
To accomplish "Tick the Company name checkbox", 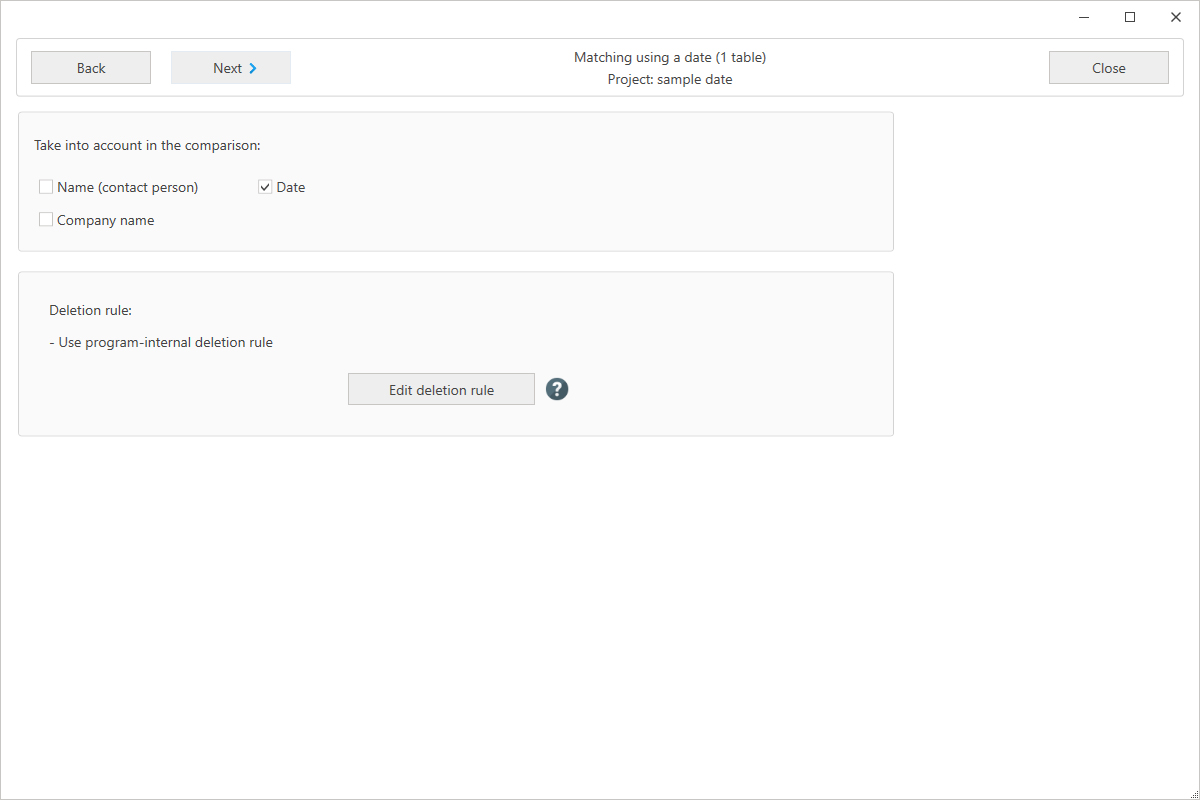I will pyautogui.click(x=46, y=220).
